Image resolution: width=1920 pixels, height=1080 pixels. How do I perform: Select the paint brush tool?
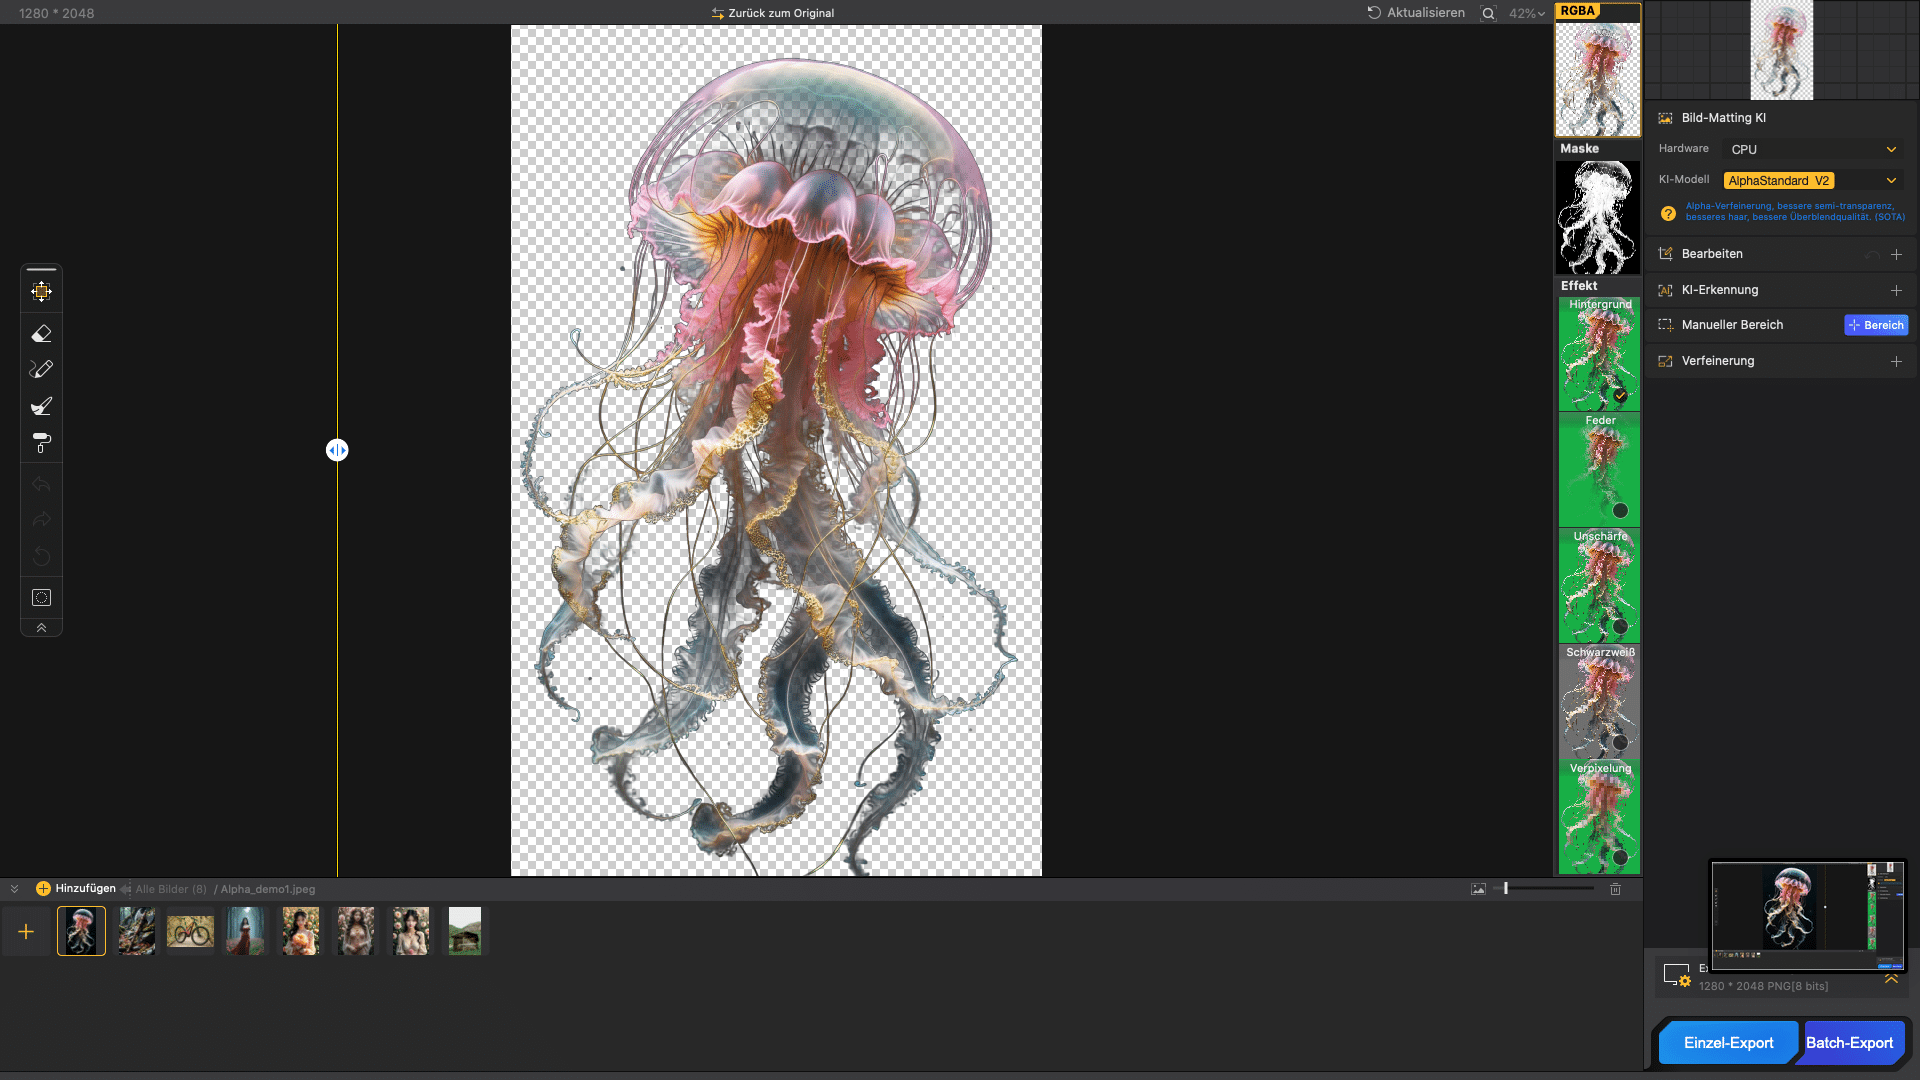pyautogui.click(x=41, y=406)
